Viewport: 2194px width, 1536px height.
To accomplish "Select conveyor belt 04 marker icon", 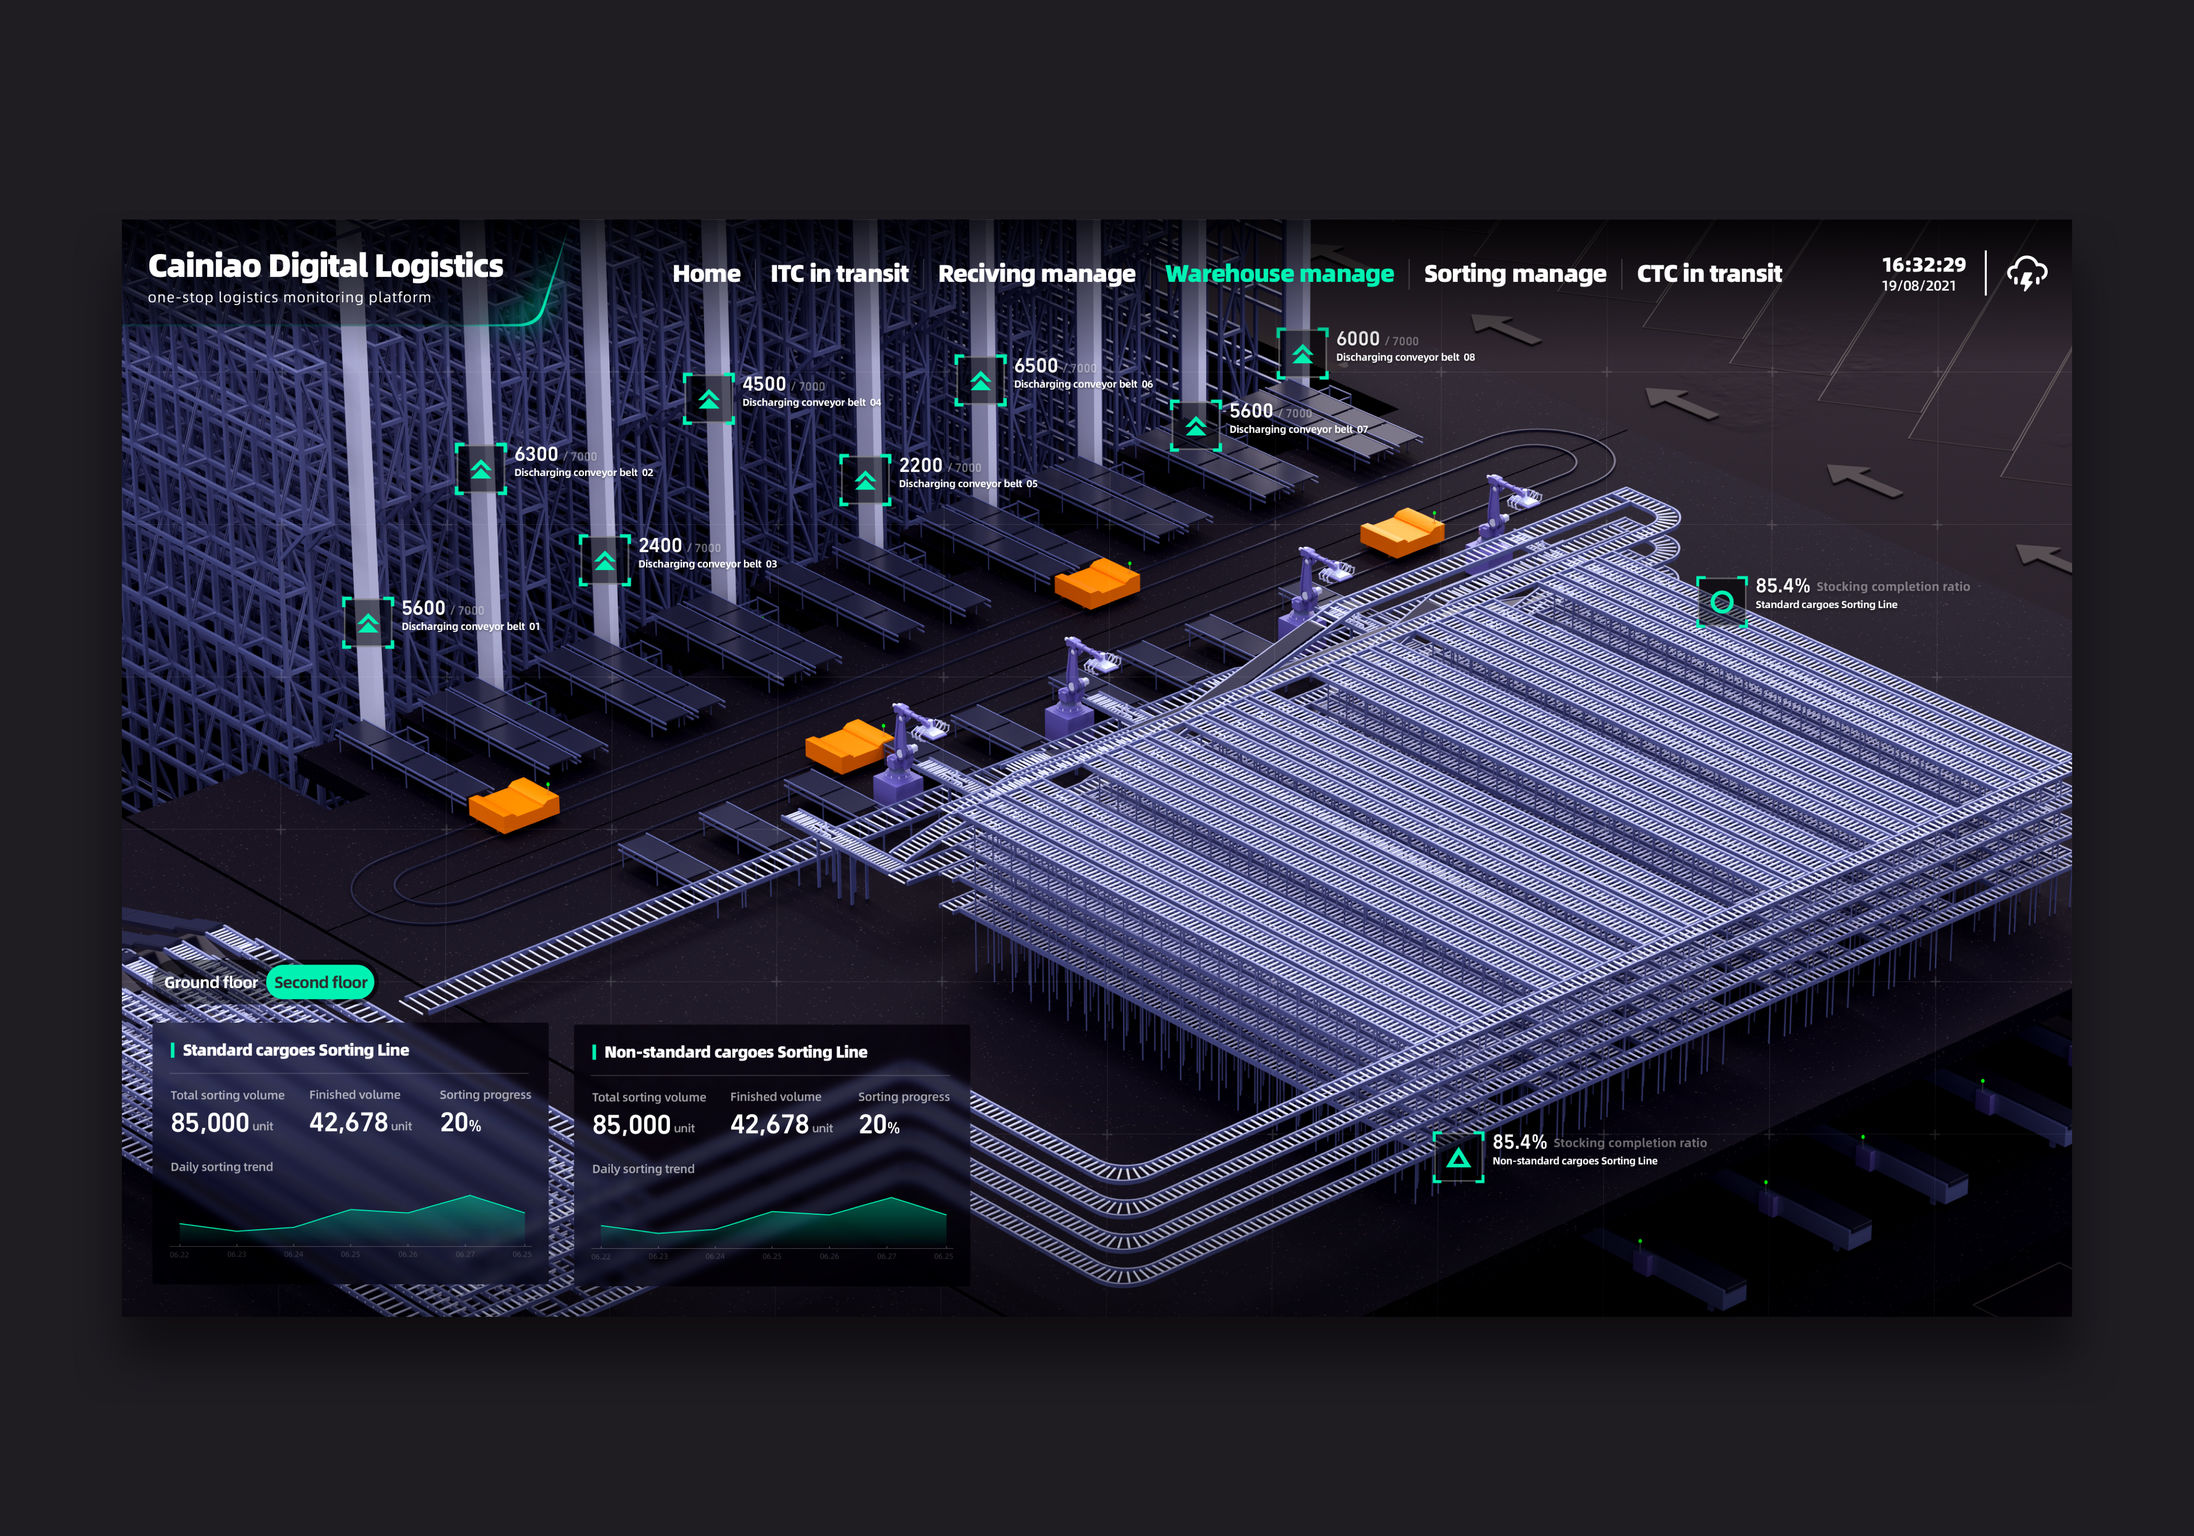I will pyautogui.click(x=709, y=399).
